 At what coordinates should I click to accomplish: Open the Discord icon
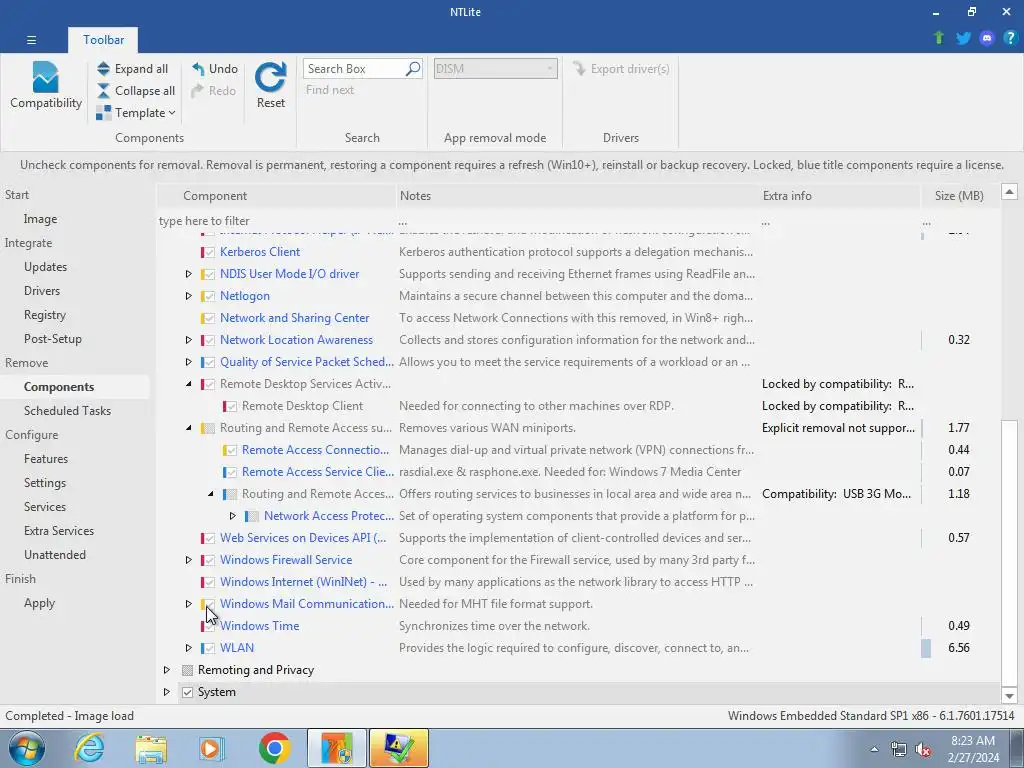[987, 38]
